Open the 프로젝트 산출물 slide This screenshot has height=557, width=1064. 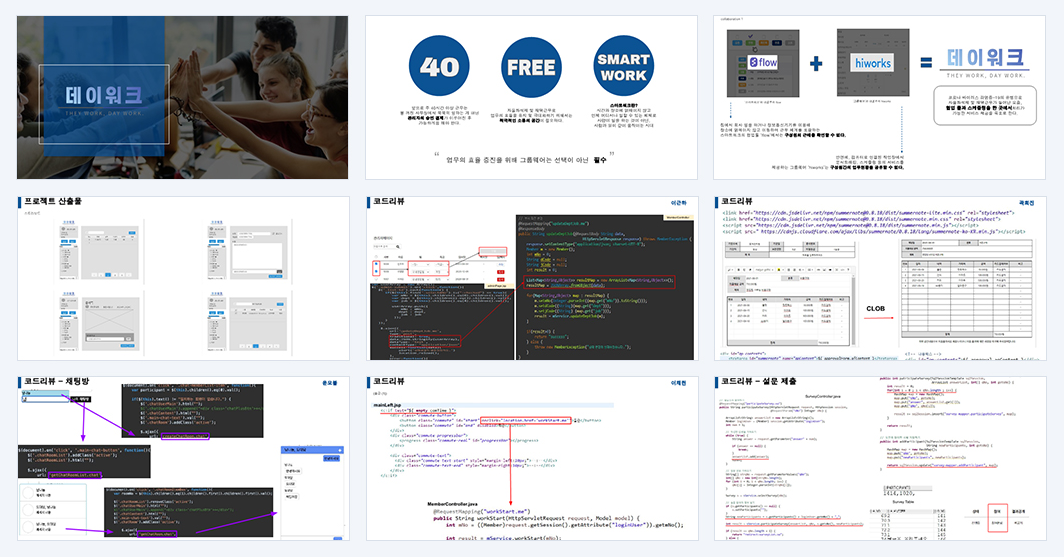pos(183,278)
